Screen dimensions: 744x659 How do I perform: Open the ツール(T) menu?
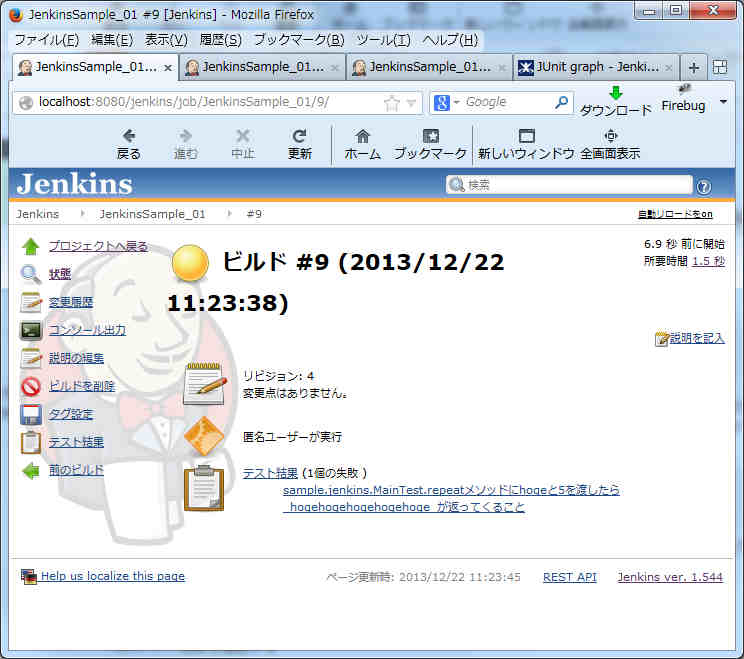383,40
